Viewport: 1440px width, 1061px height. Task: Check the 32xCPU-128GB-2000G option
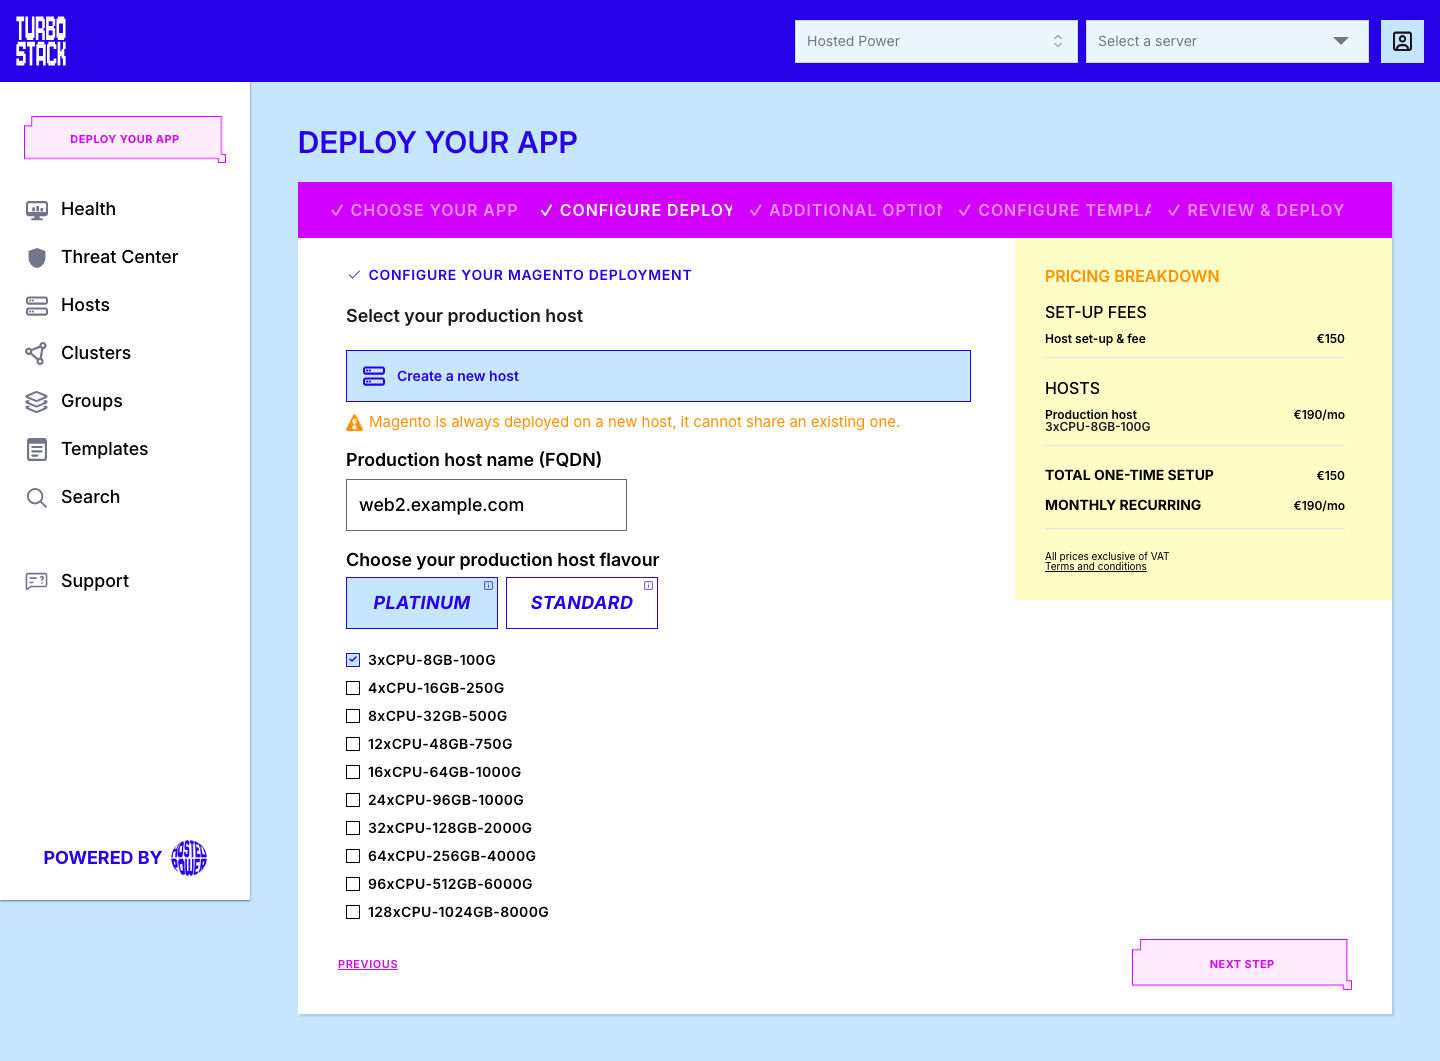click(353, 828)
